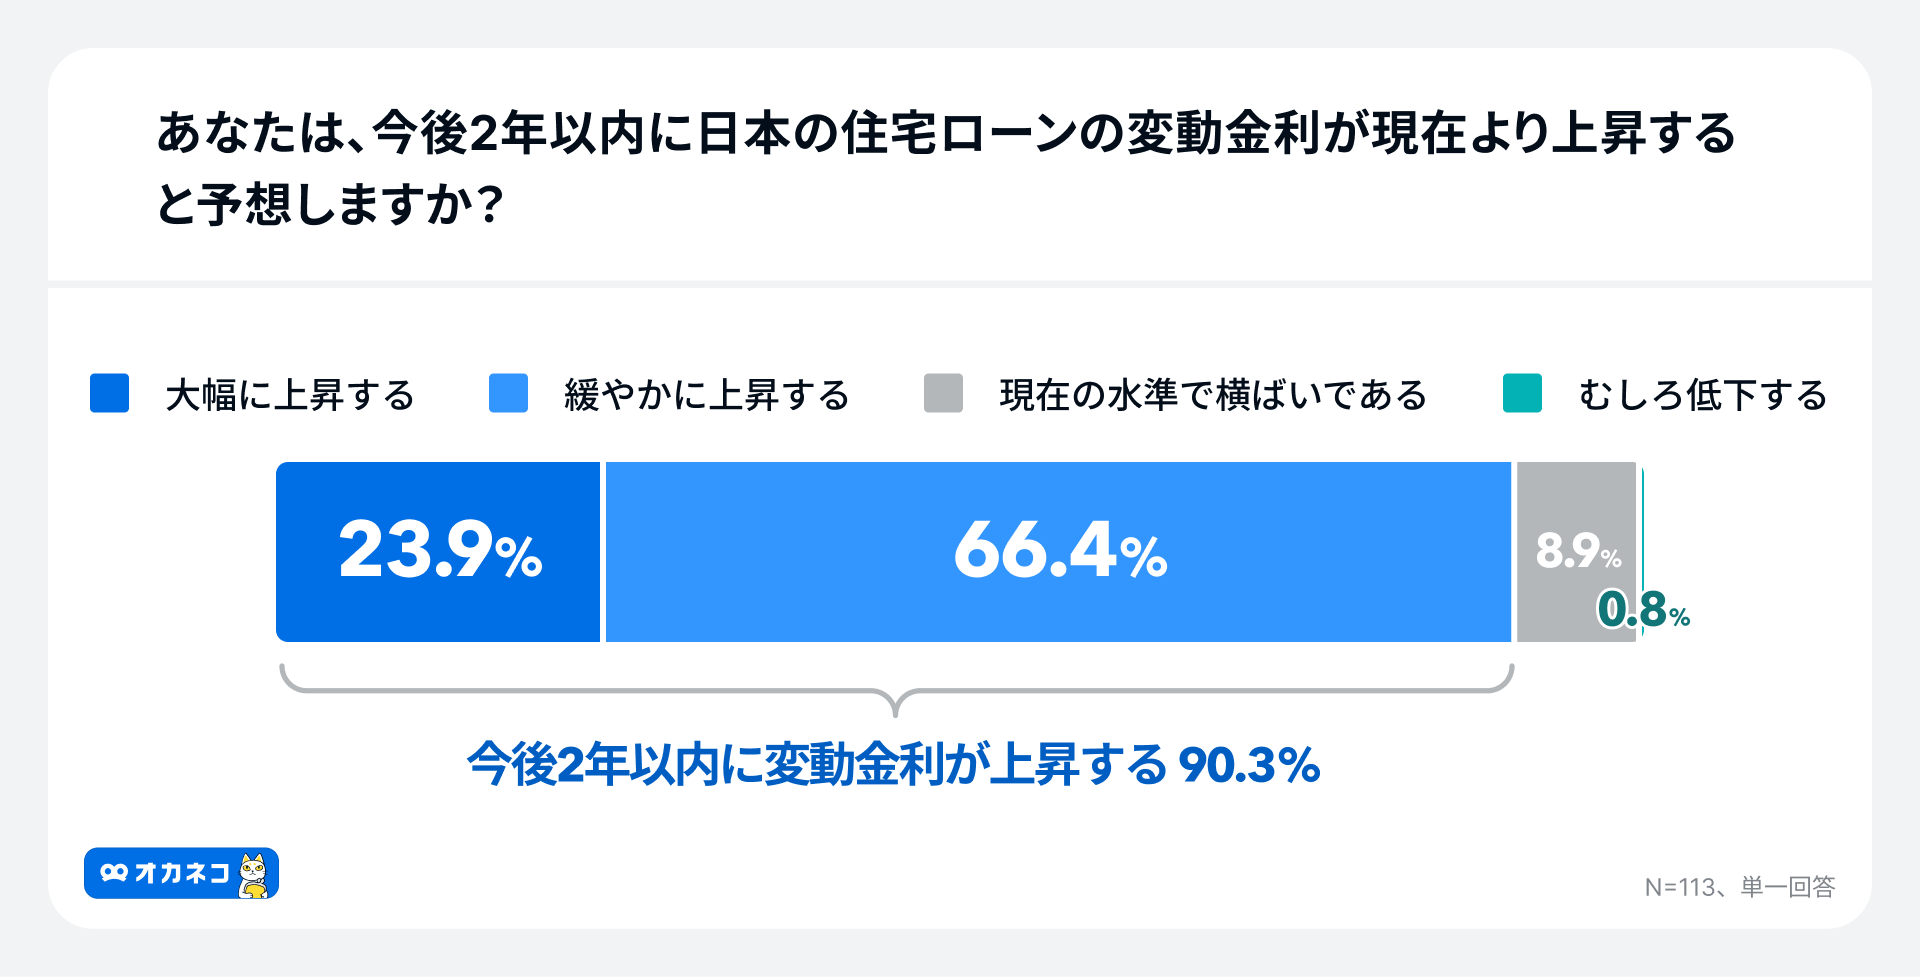The image size is (1920, 977).
Task: Click the オカネコ logo text
Action: (182, 873)
